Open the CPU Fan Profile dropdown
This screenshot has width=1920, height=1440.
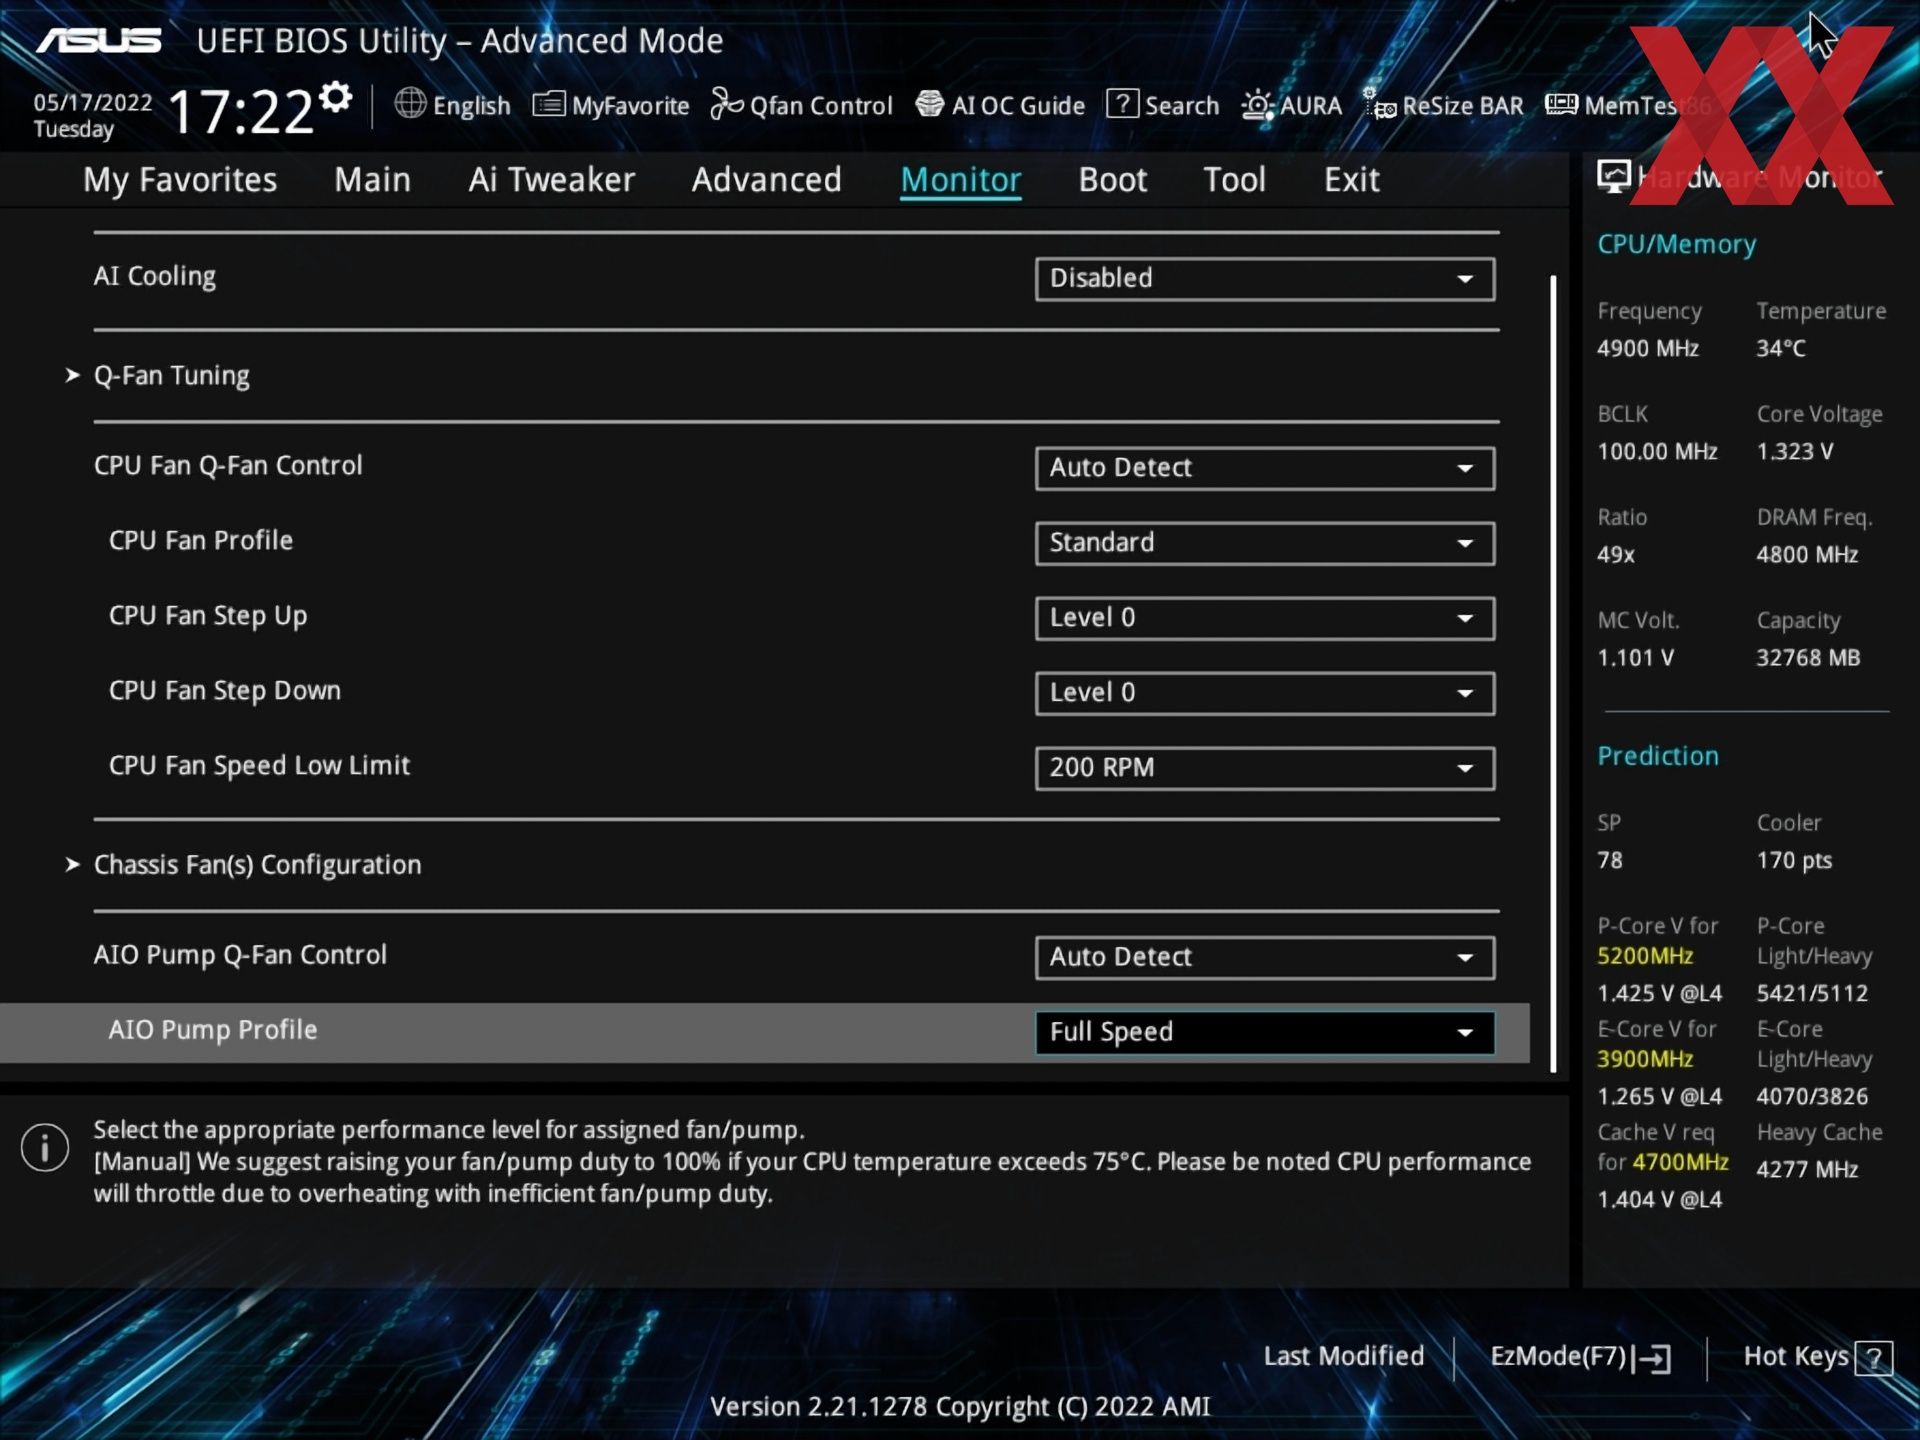point(1265,543)
